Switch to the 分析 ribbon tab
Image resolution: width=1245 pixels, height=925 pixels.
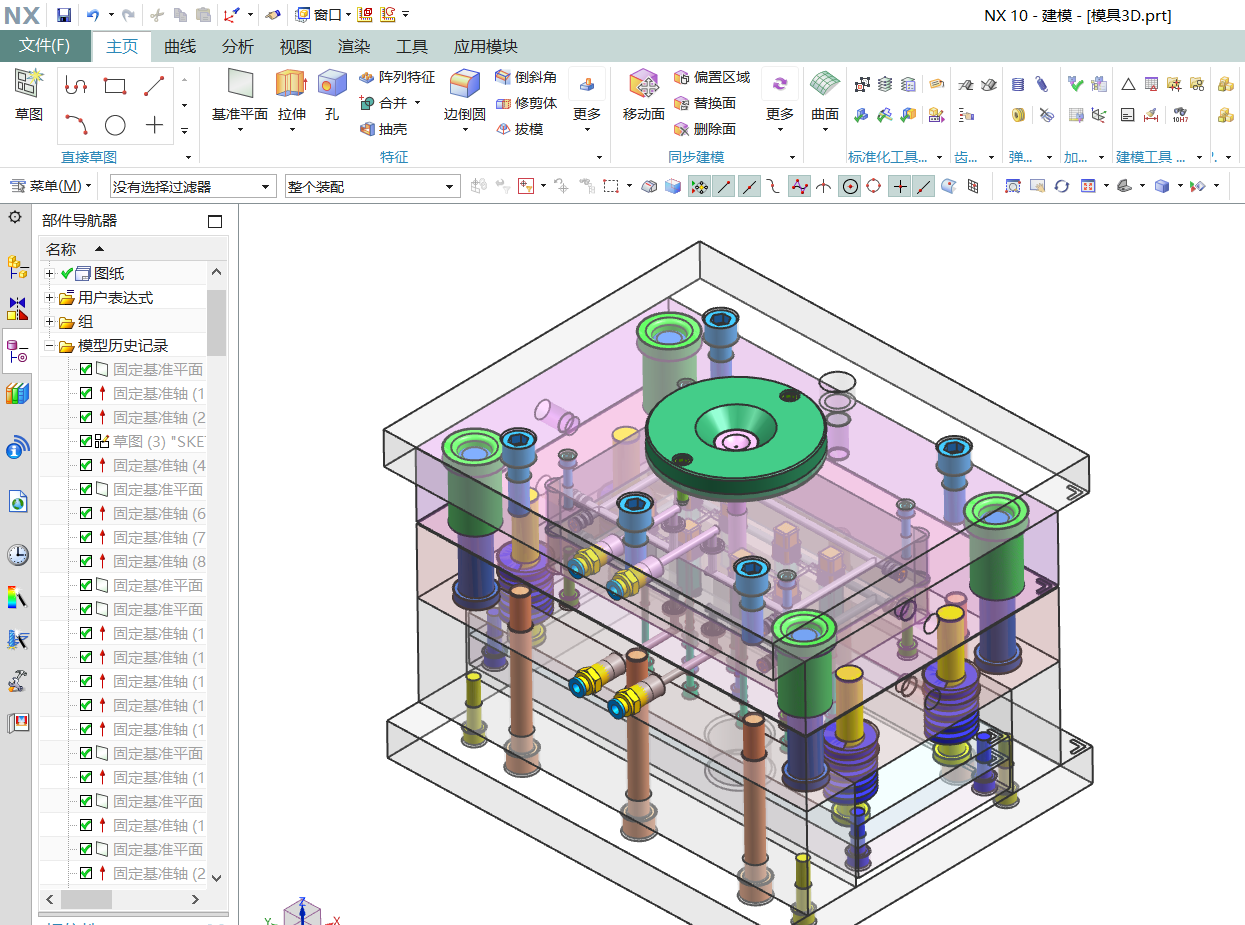[238, 46]
